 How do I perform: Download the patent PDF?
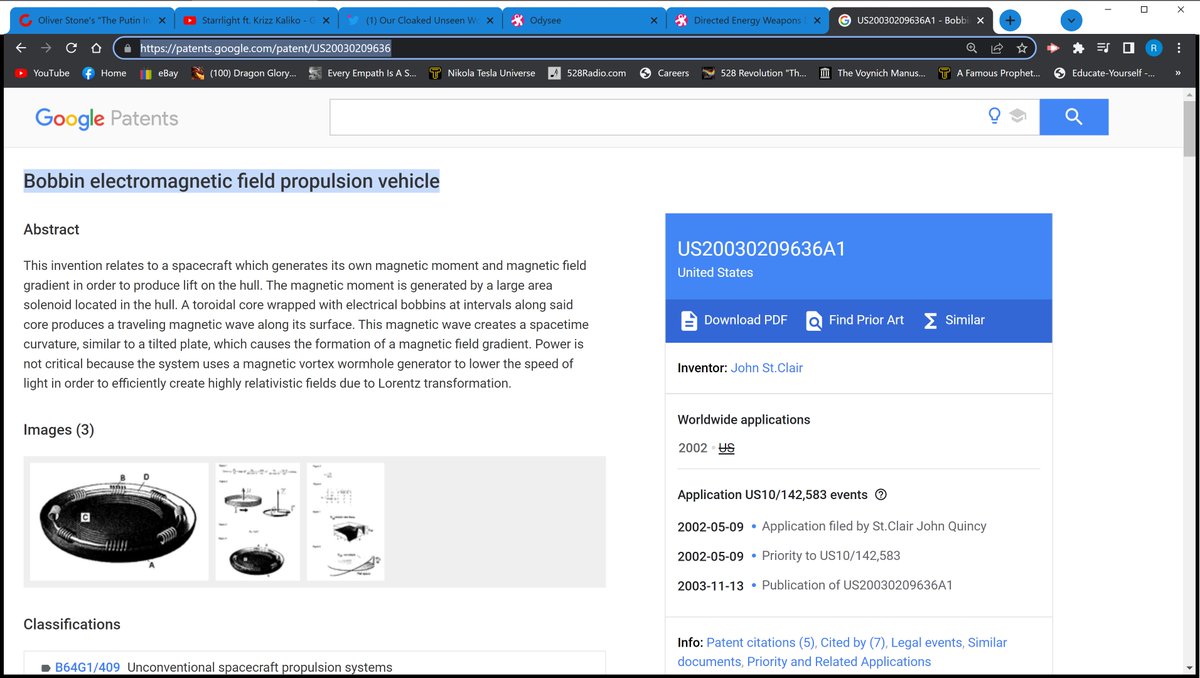tap(734, 320)
